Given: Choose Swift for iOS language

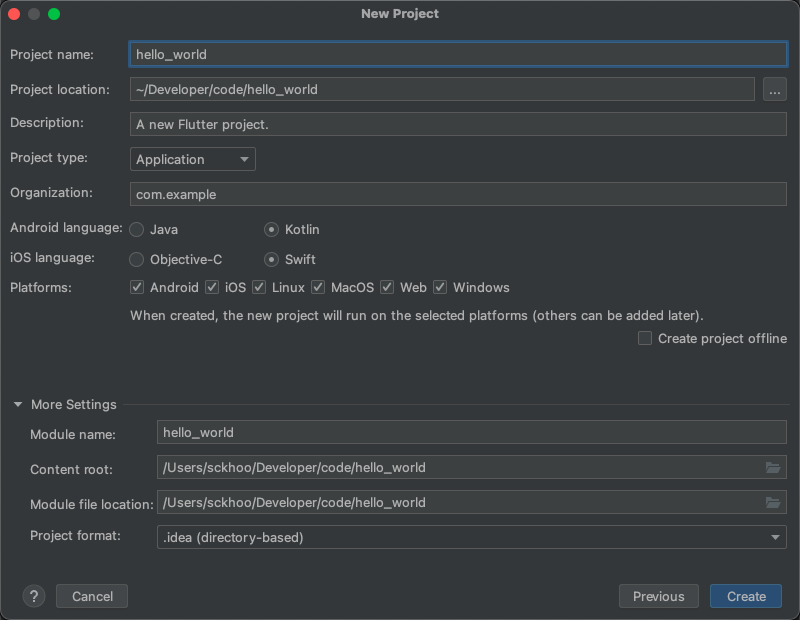Looking at the screenshot, I should (271, 260).
